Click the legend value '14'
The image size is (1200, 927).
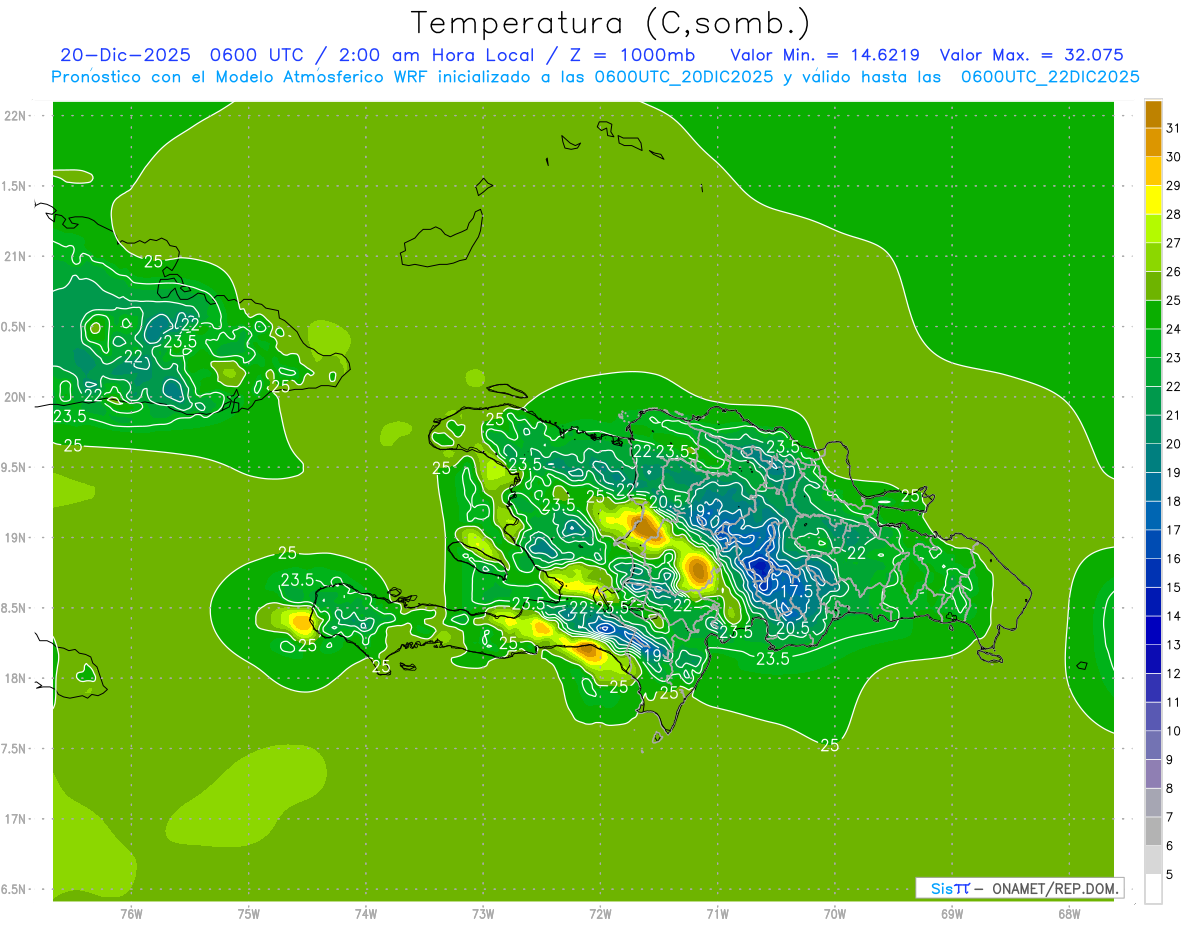coord(1174,616)
